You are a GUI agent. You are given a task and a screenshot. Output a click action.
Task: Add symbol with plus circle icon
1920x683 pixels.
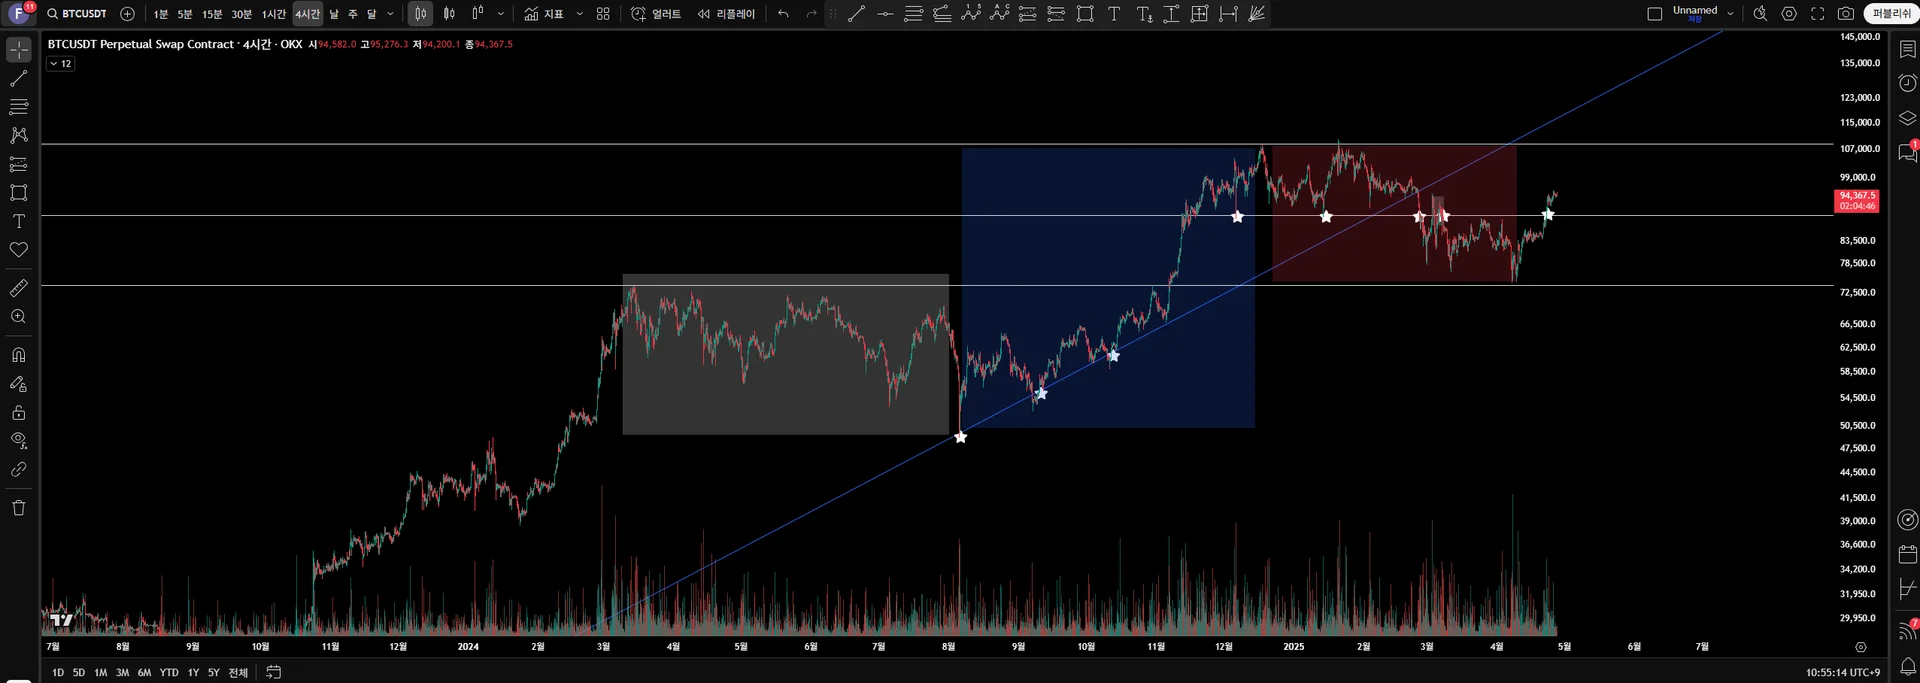127,14
